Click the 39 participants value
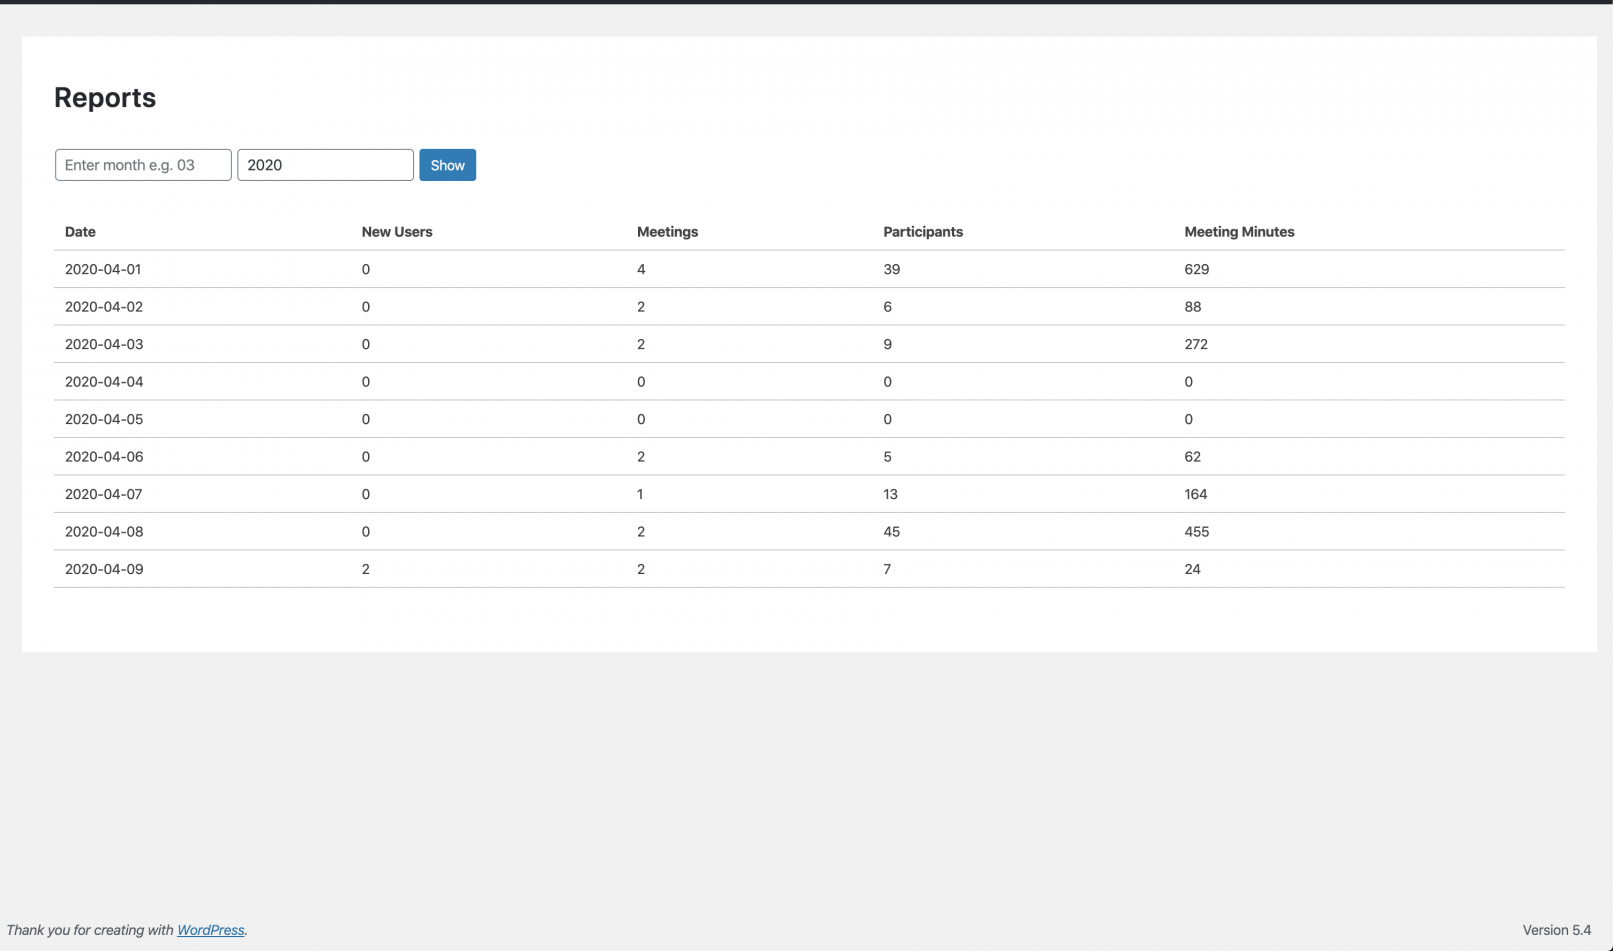Image resolution: width=1613 pixels, height=951 pixels. (891, 269)
